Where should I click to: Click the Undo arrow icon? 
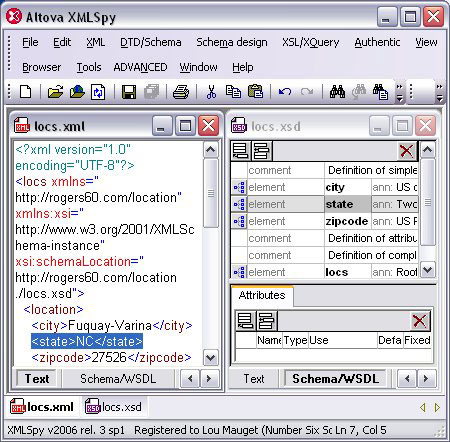[285, 92]
